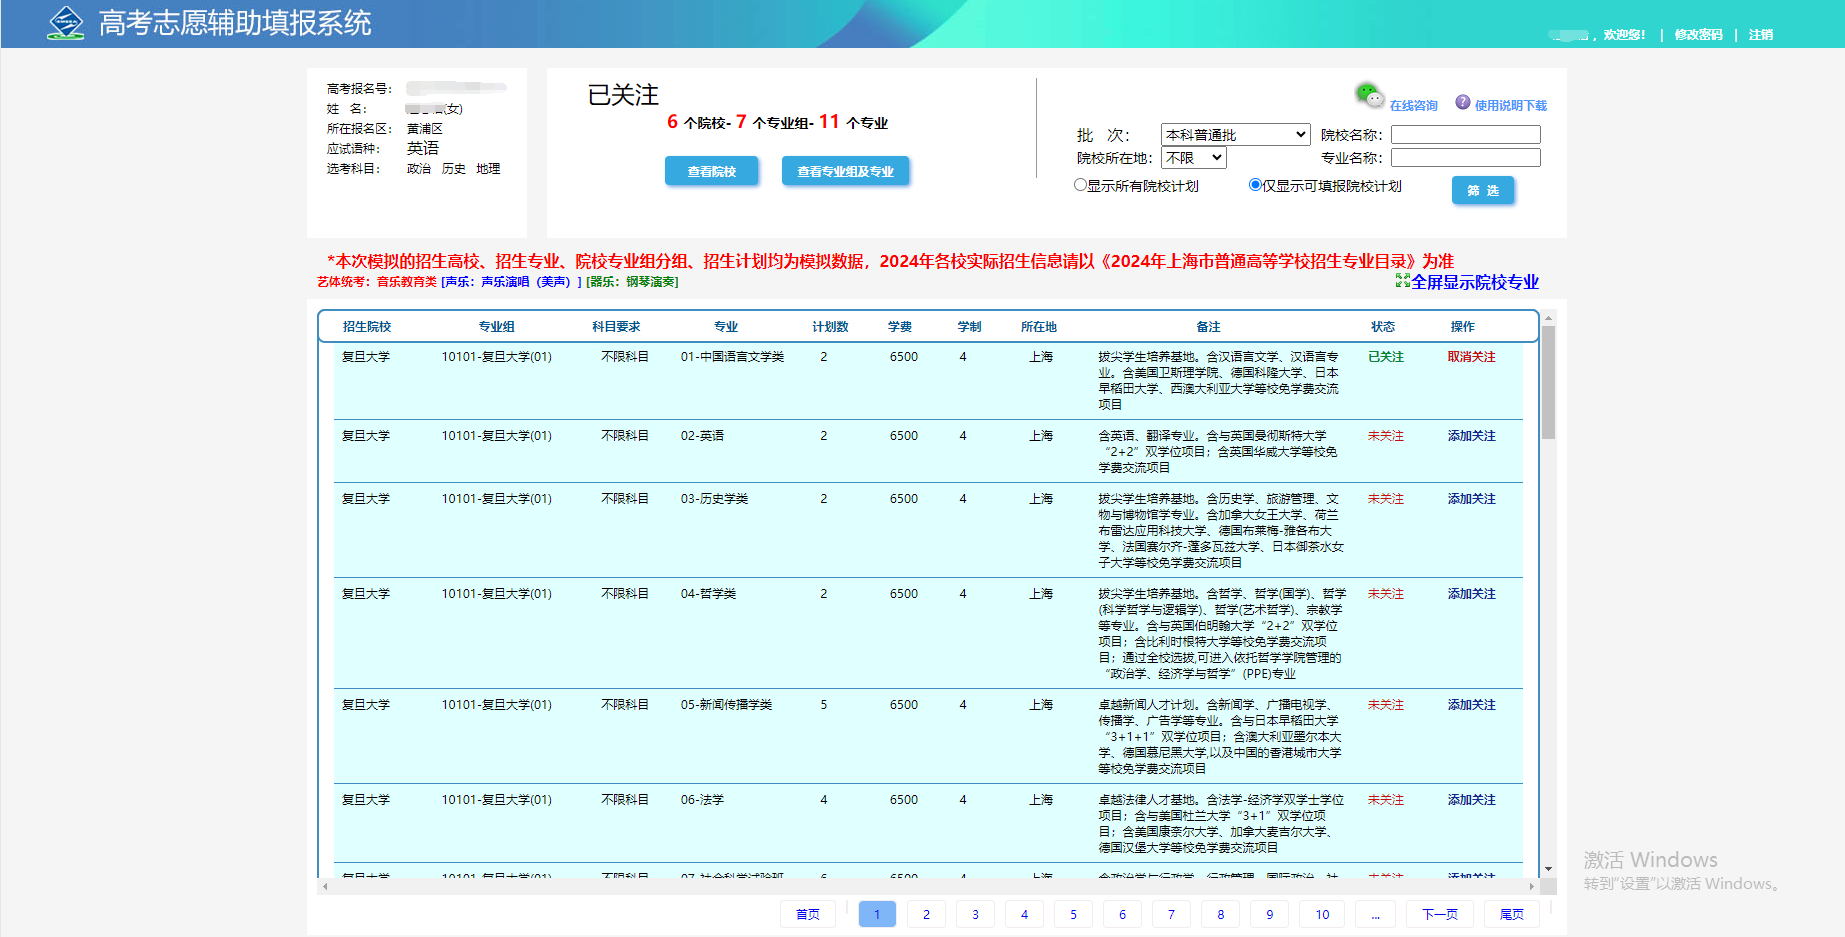Click 已关注 status in first row
This screenshot has height=937, width=1845.
[1385, 356]
